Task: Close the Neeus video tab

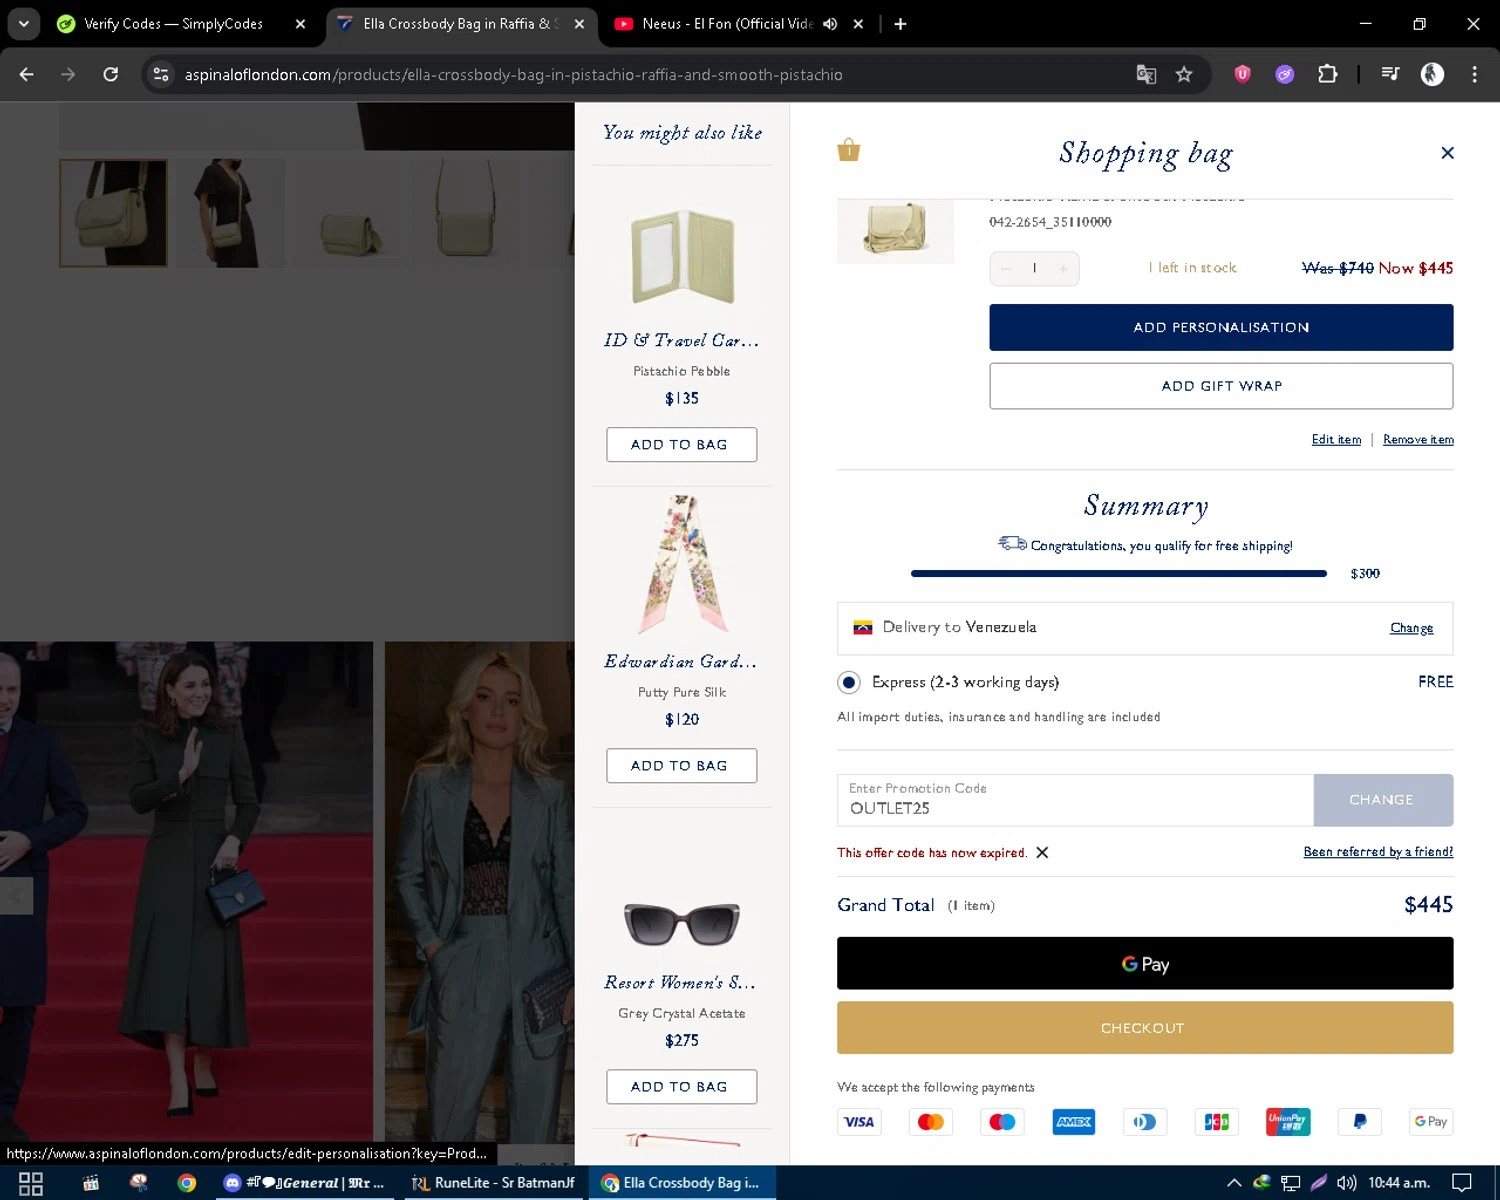Action: [858, 24]
